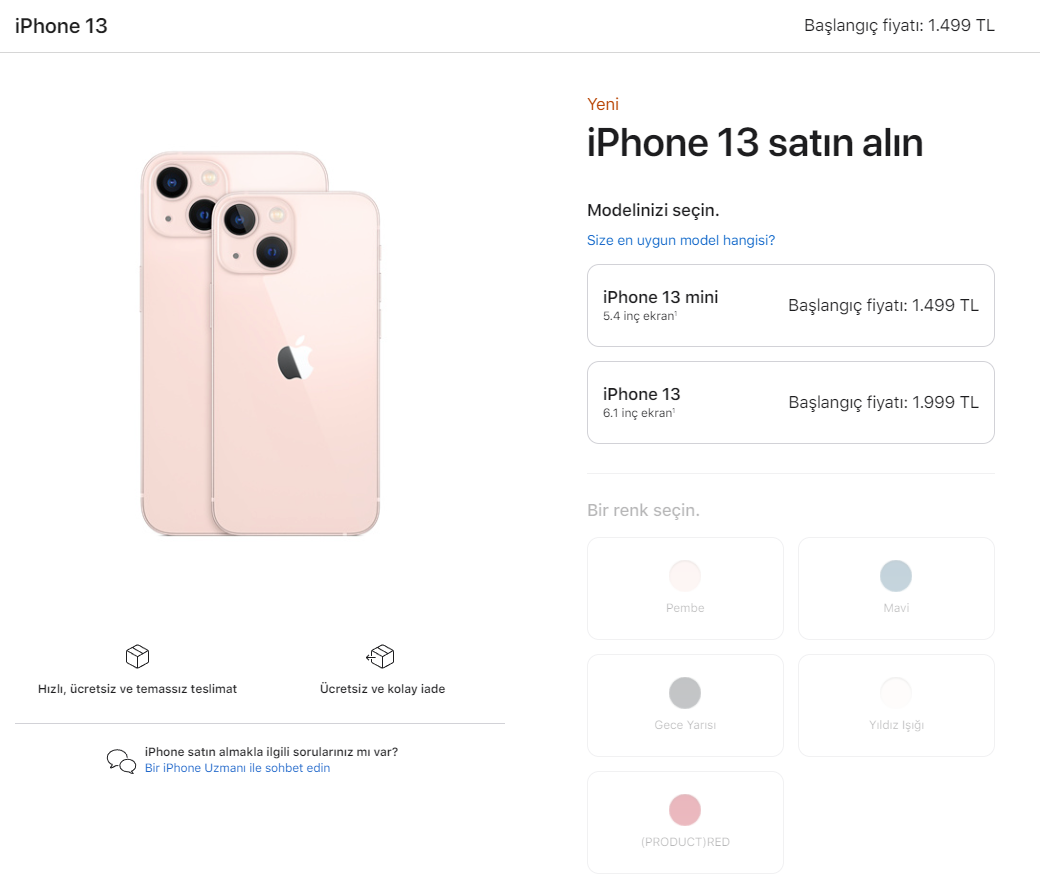This screenshot has width=1040, height=890.
Task: Choose the Gece Yarısı color option
Action: [685, 706]
